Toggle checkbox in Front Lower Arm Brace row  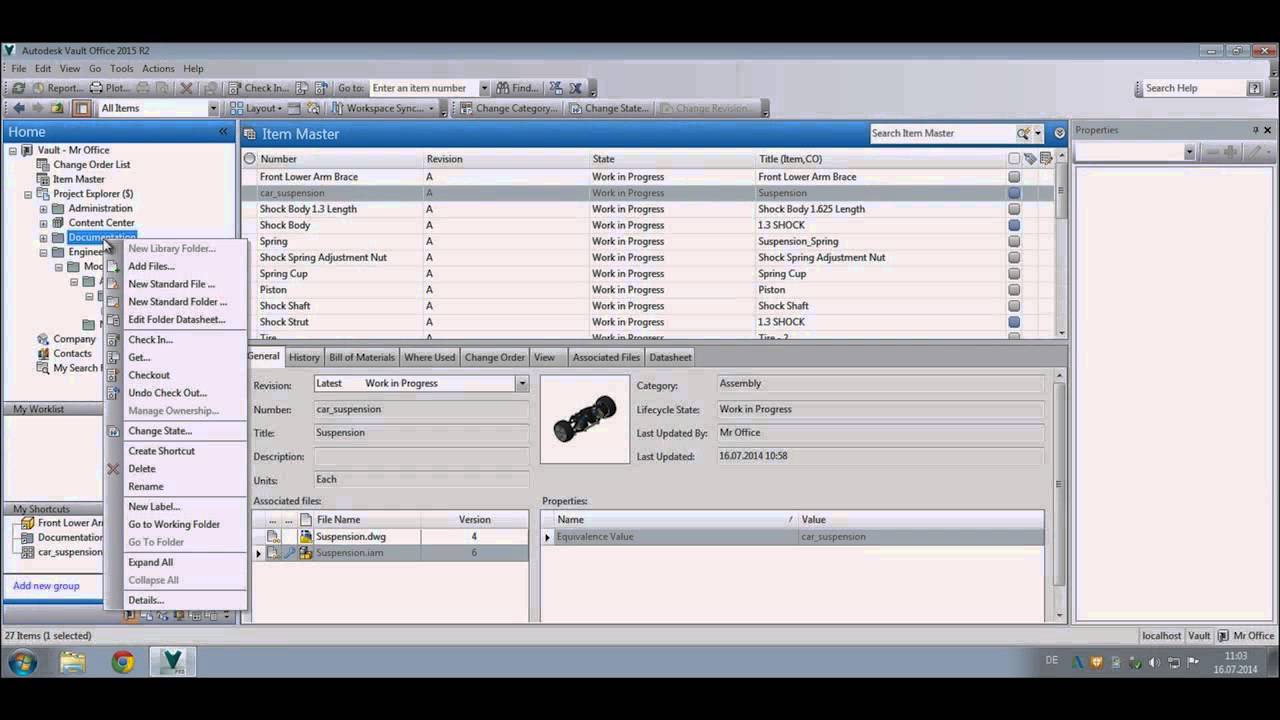[x=1014, y=177]
